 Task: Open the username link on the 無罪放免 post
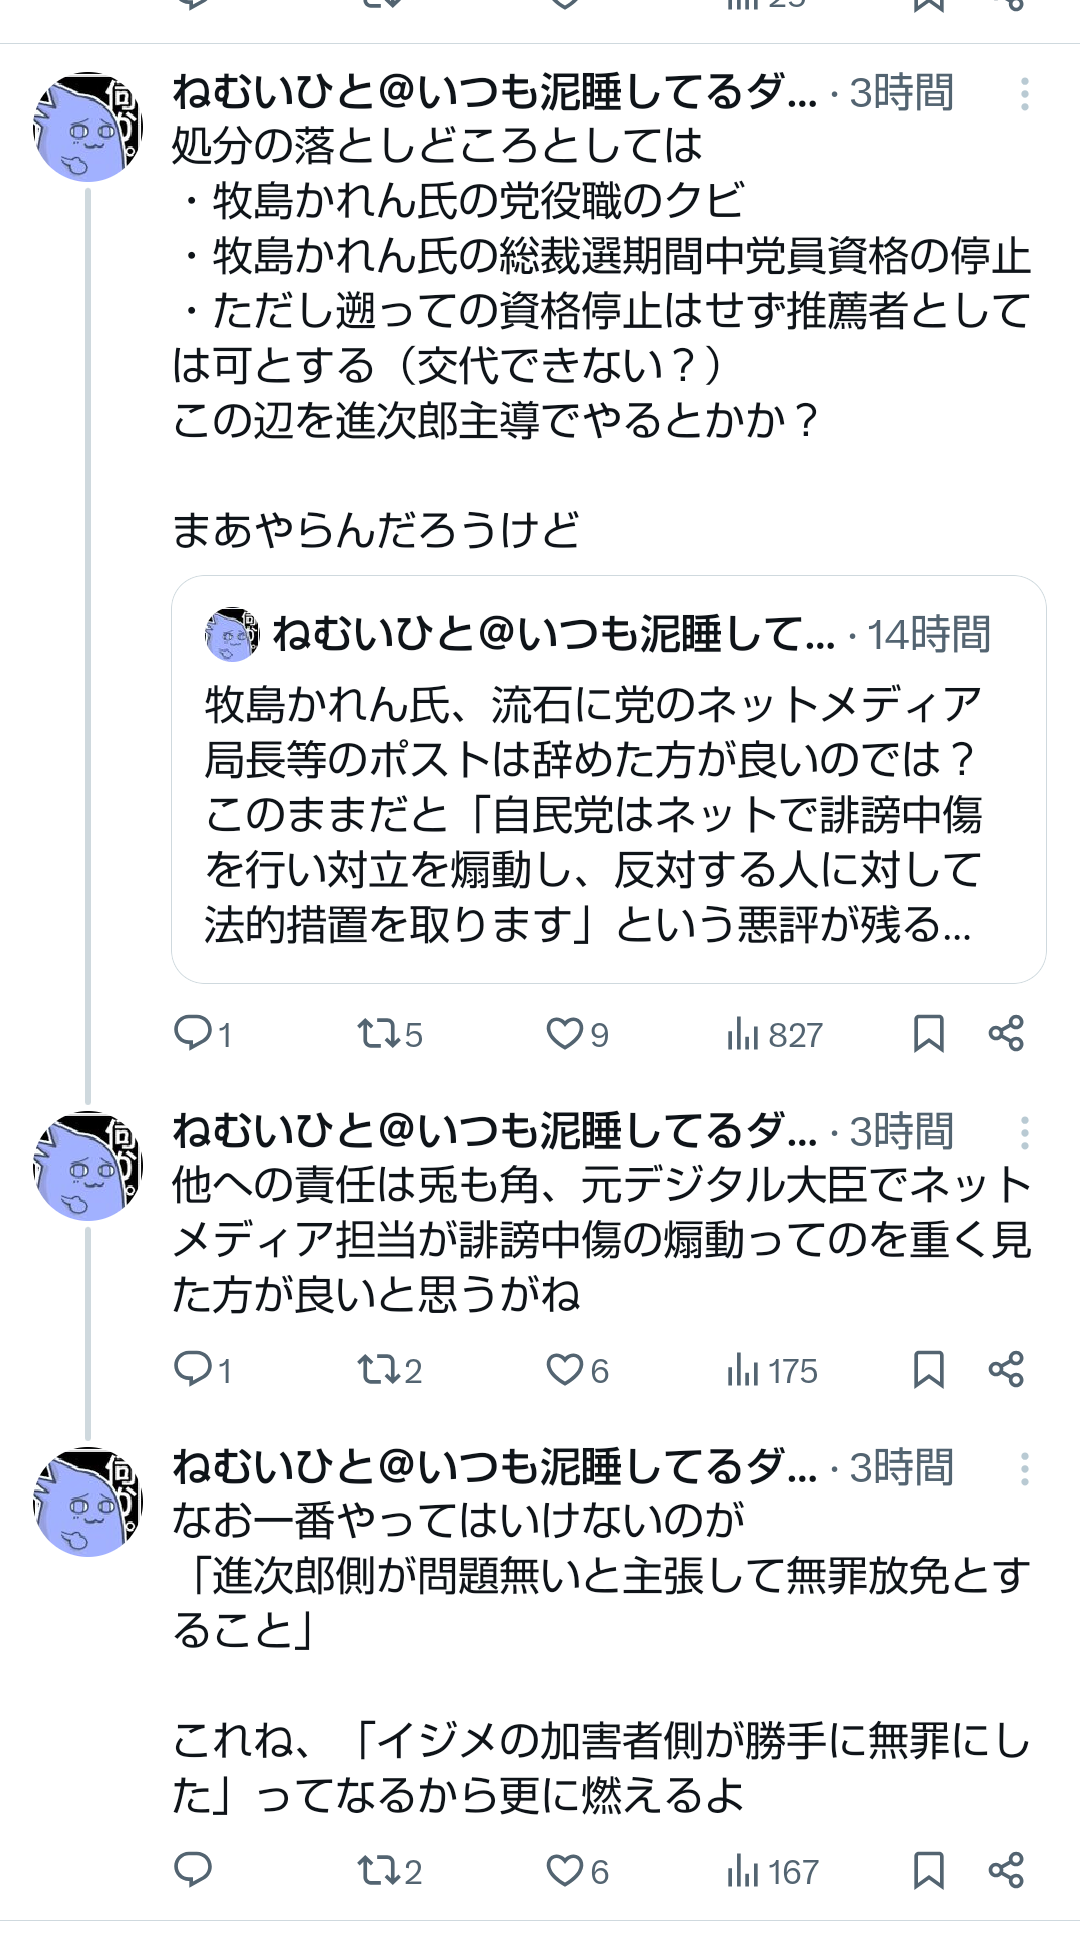494,1467
